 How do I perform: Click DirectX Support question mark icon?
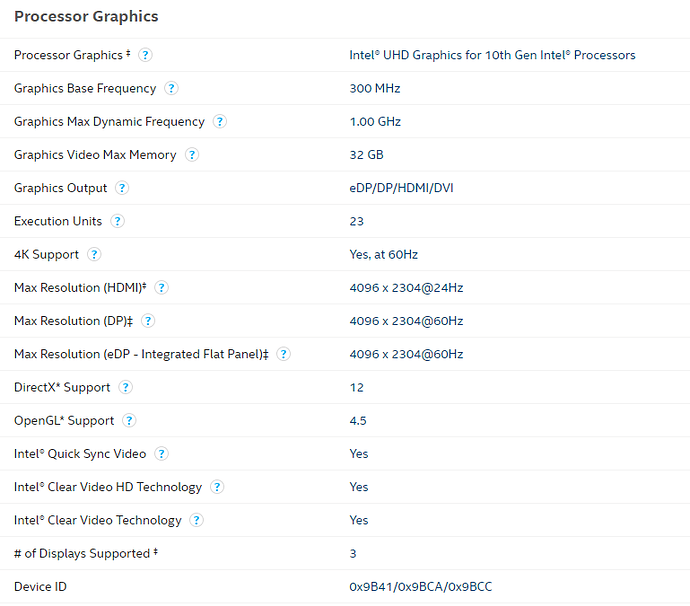pyautogui.click(x=126, y=387)
